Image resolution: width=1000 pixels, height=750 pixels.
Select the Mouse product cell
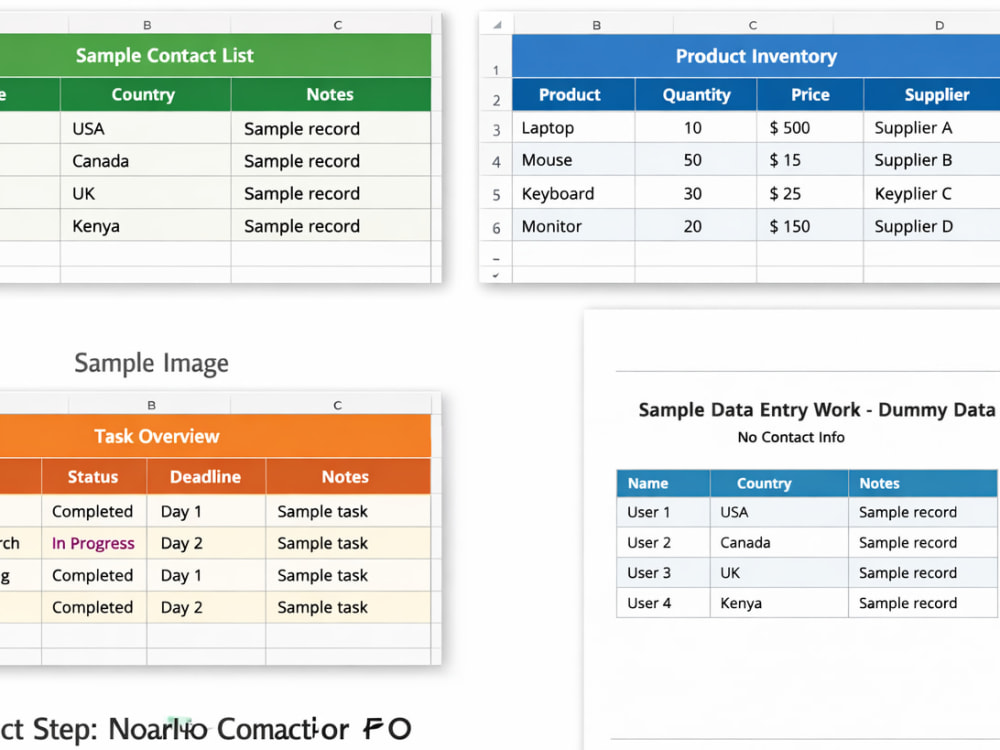click(573, 160)
